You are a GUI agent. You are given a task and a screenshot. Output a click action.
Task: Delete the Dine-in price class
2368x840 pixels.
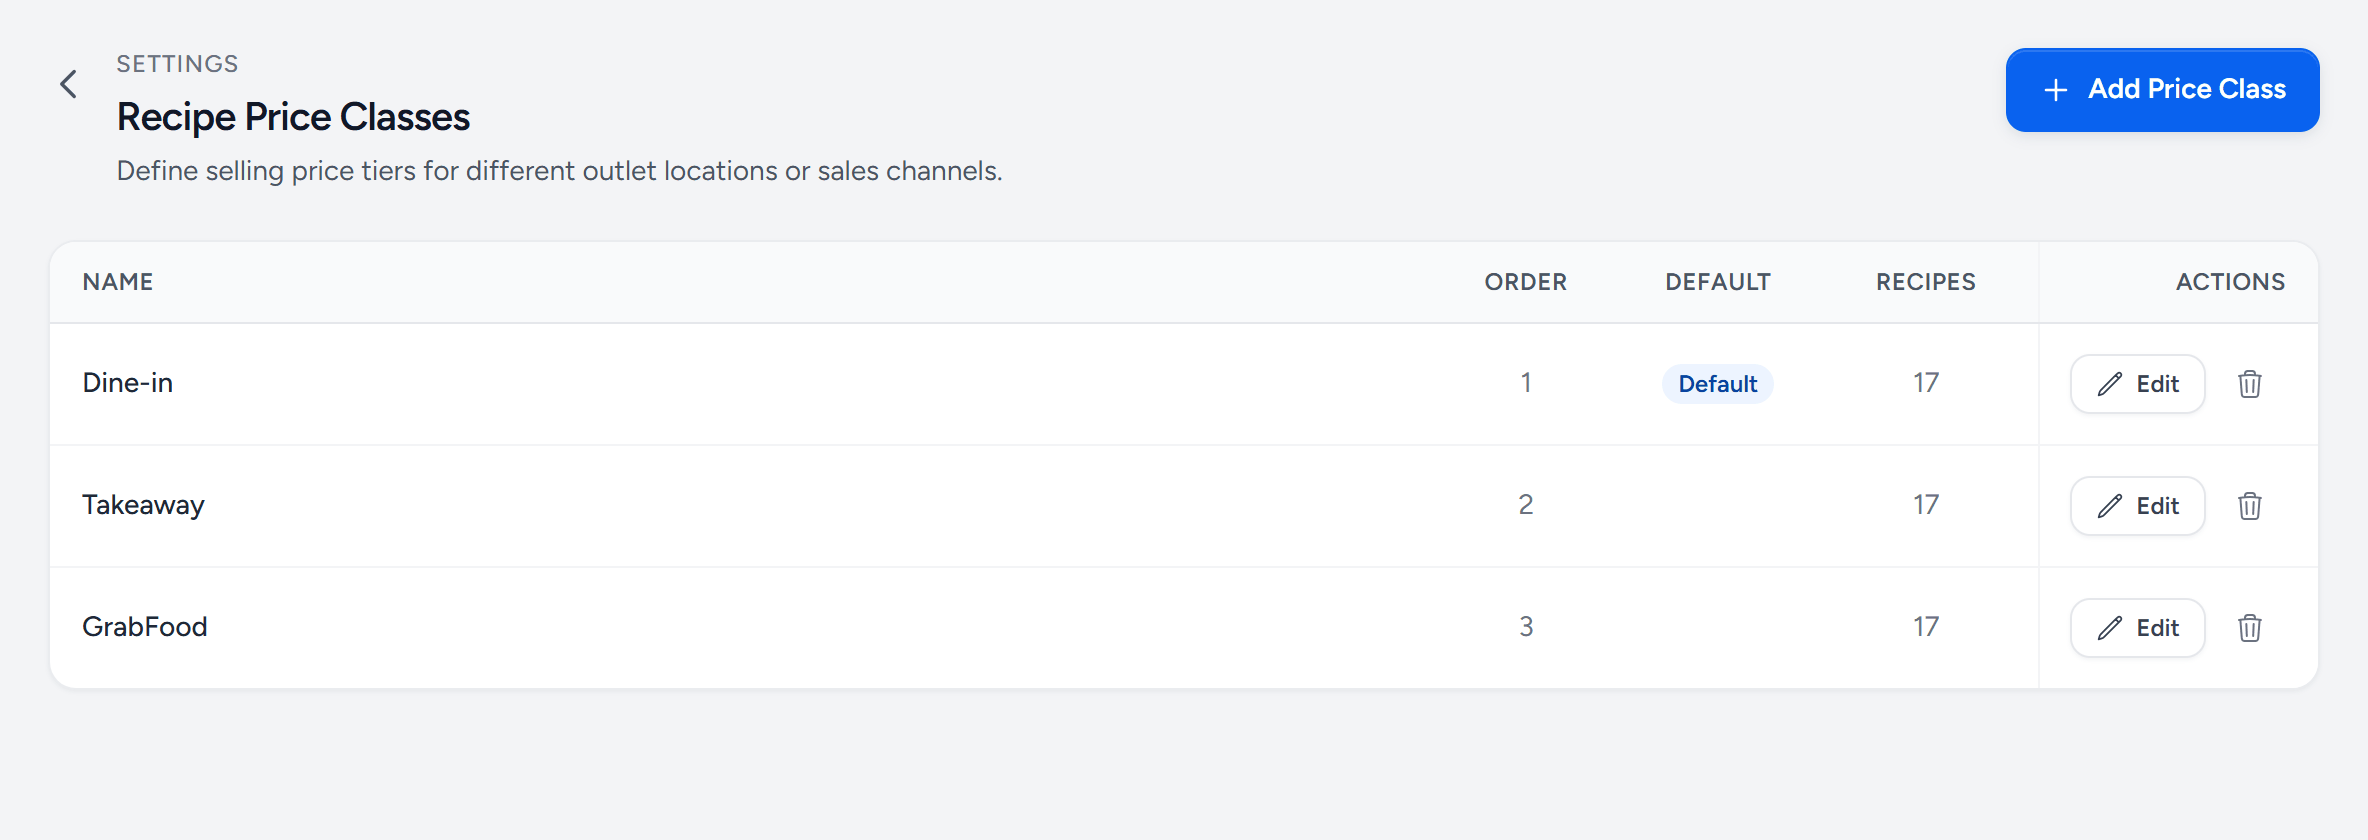[2250, 384]
